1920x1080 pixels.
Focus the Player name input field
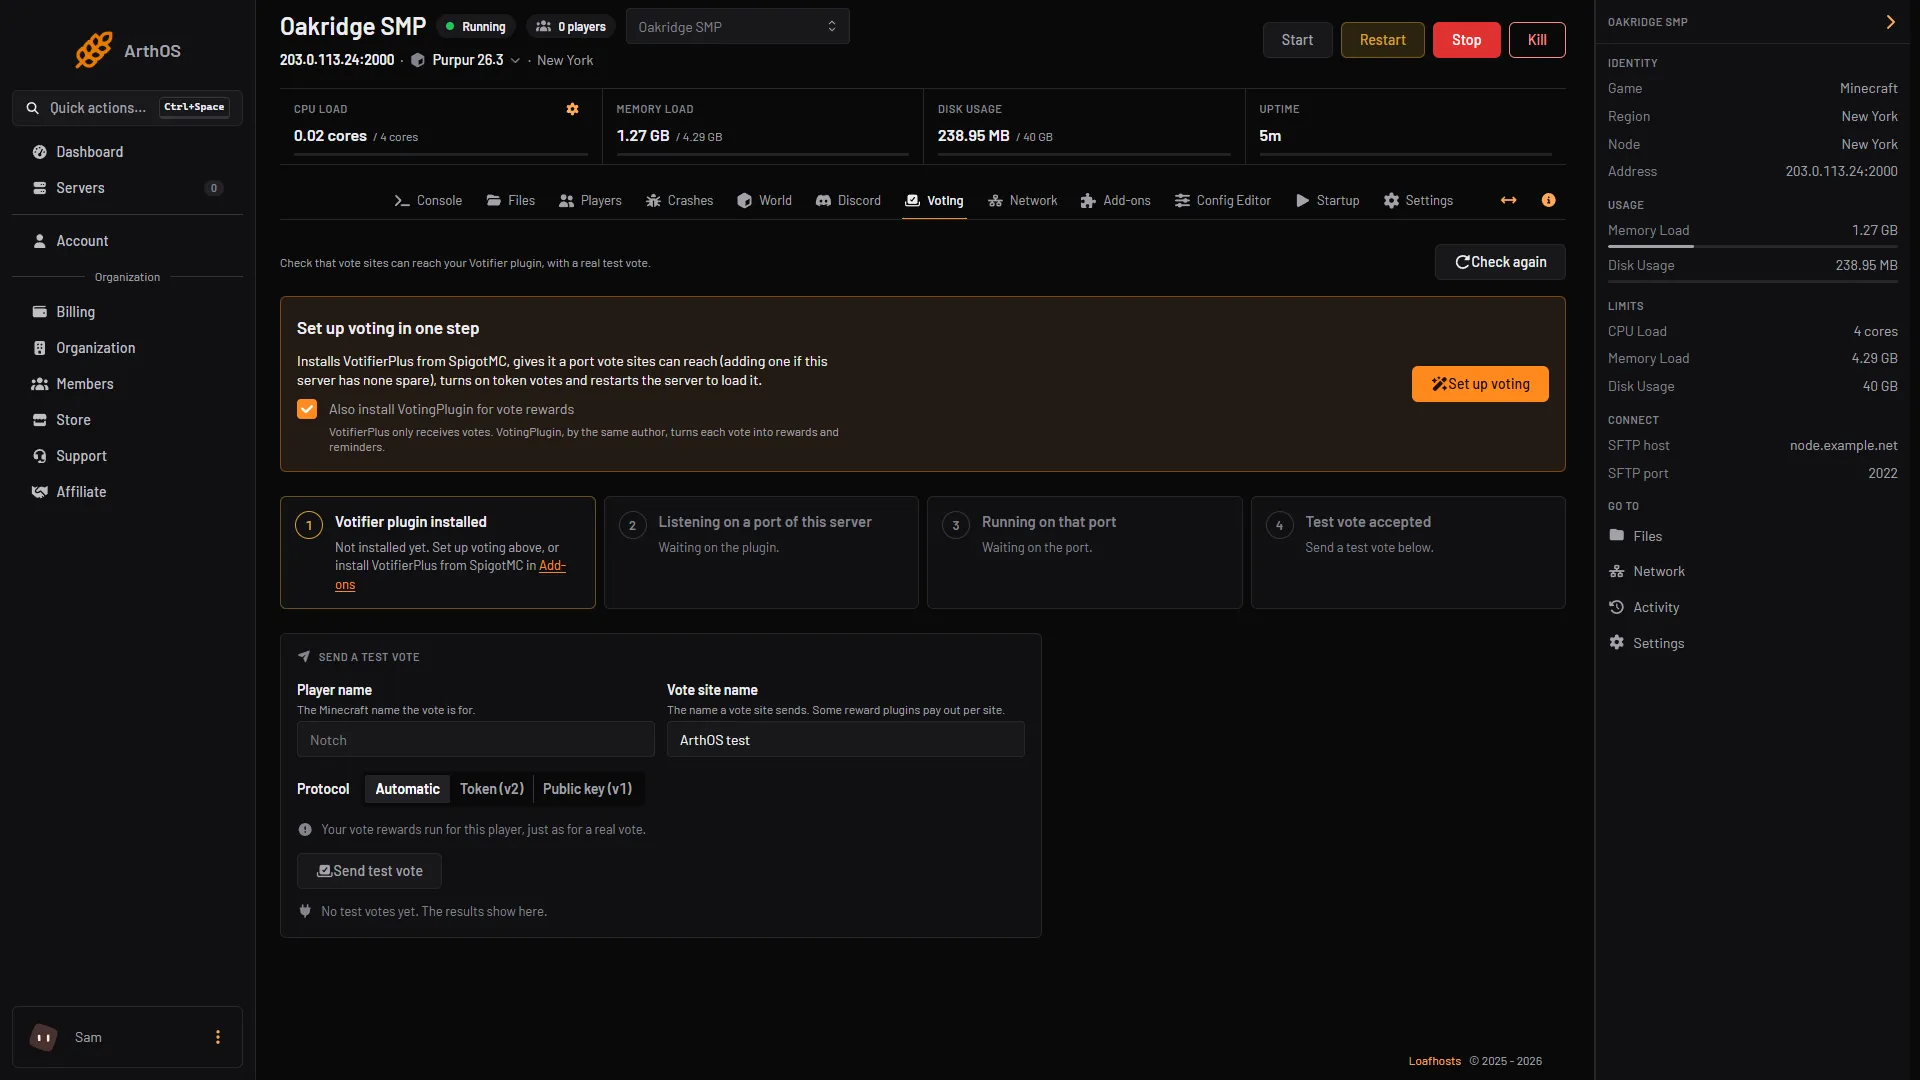tap(475, 740)
